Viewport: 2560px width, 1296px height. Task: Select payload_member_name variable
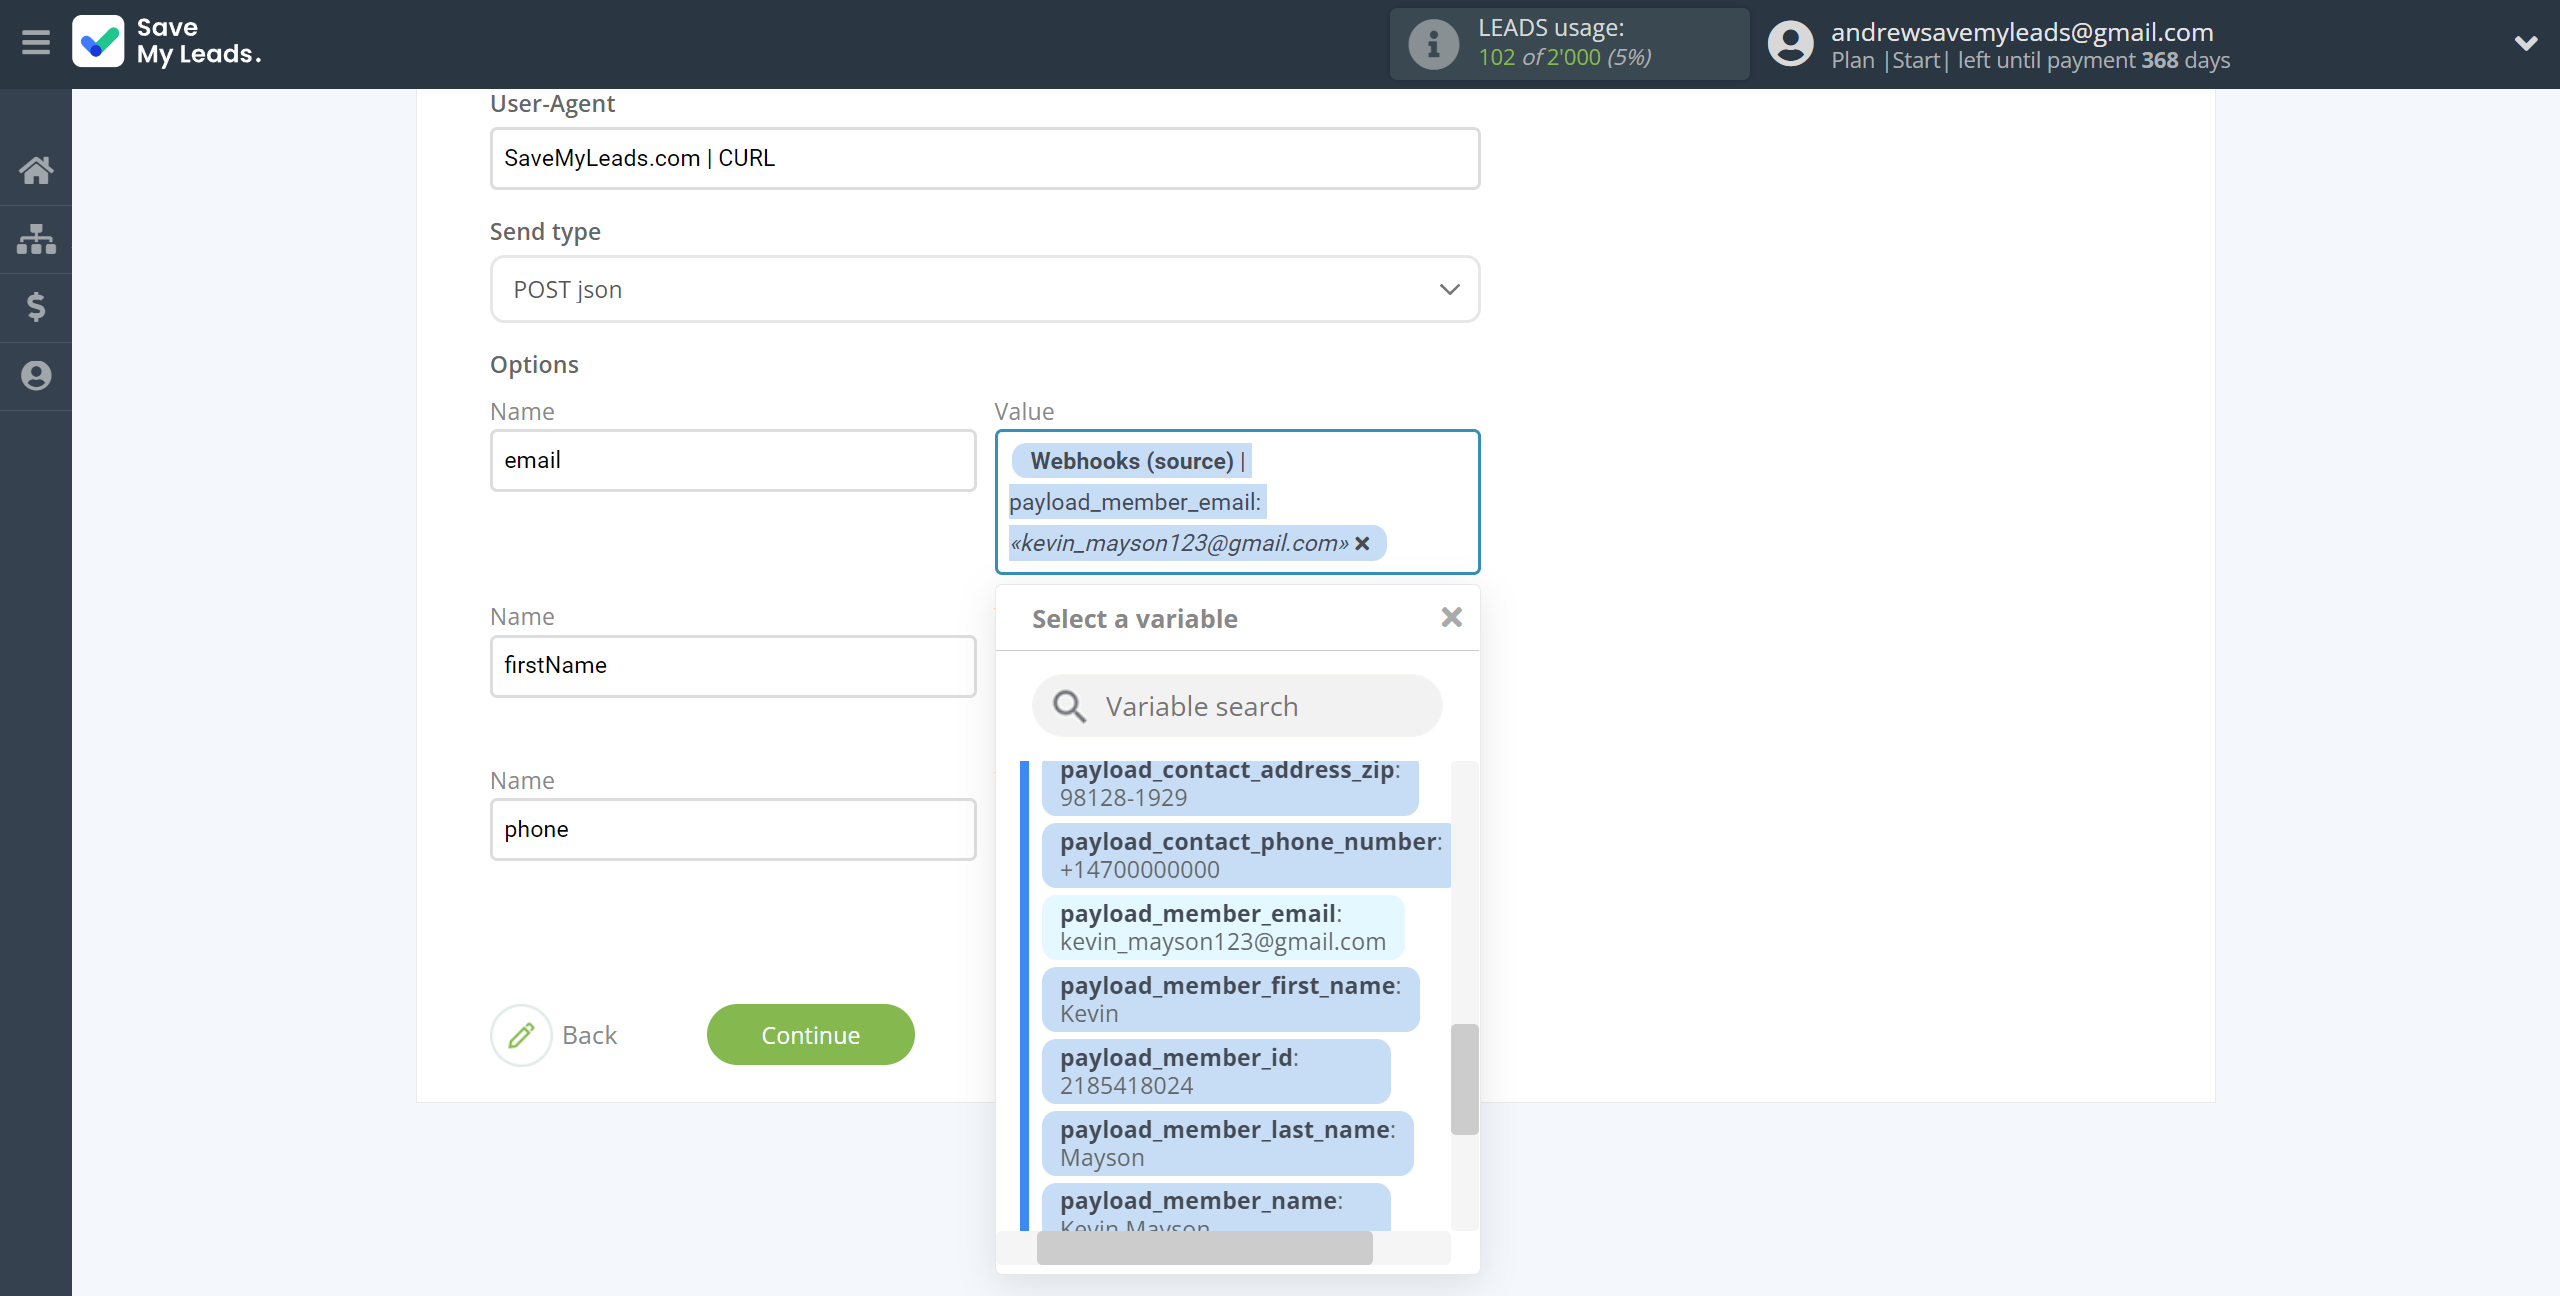(x=1216, y=1208)
